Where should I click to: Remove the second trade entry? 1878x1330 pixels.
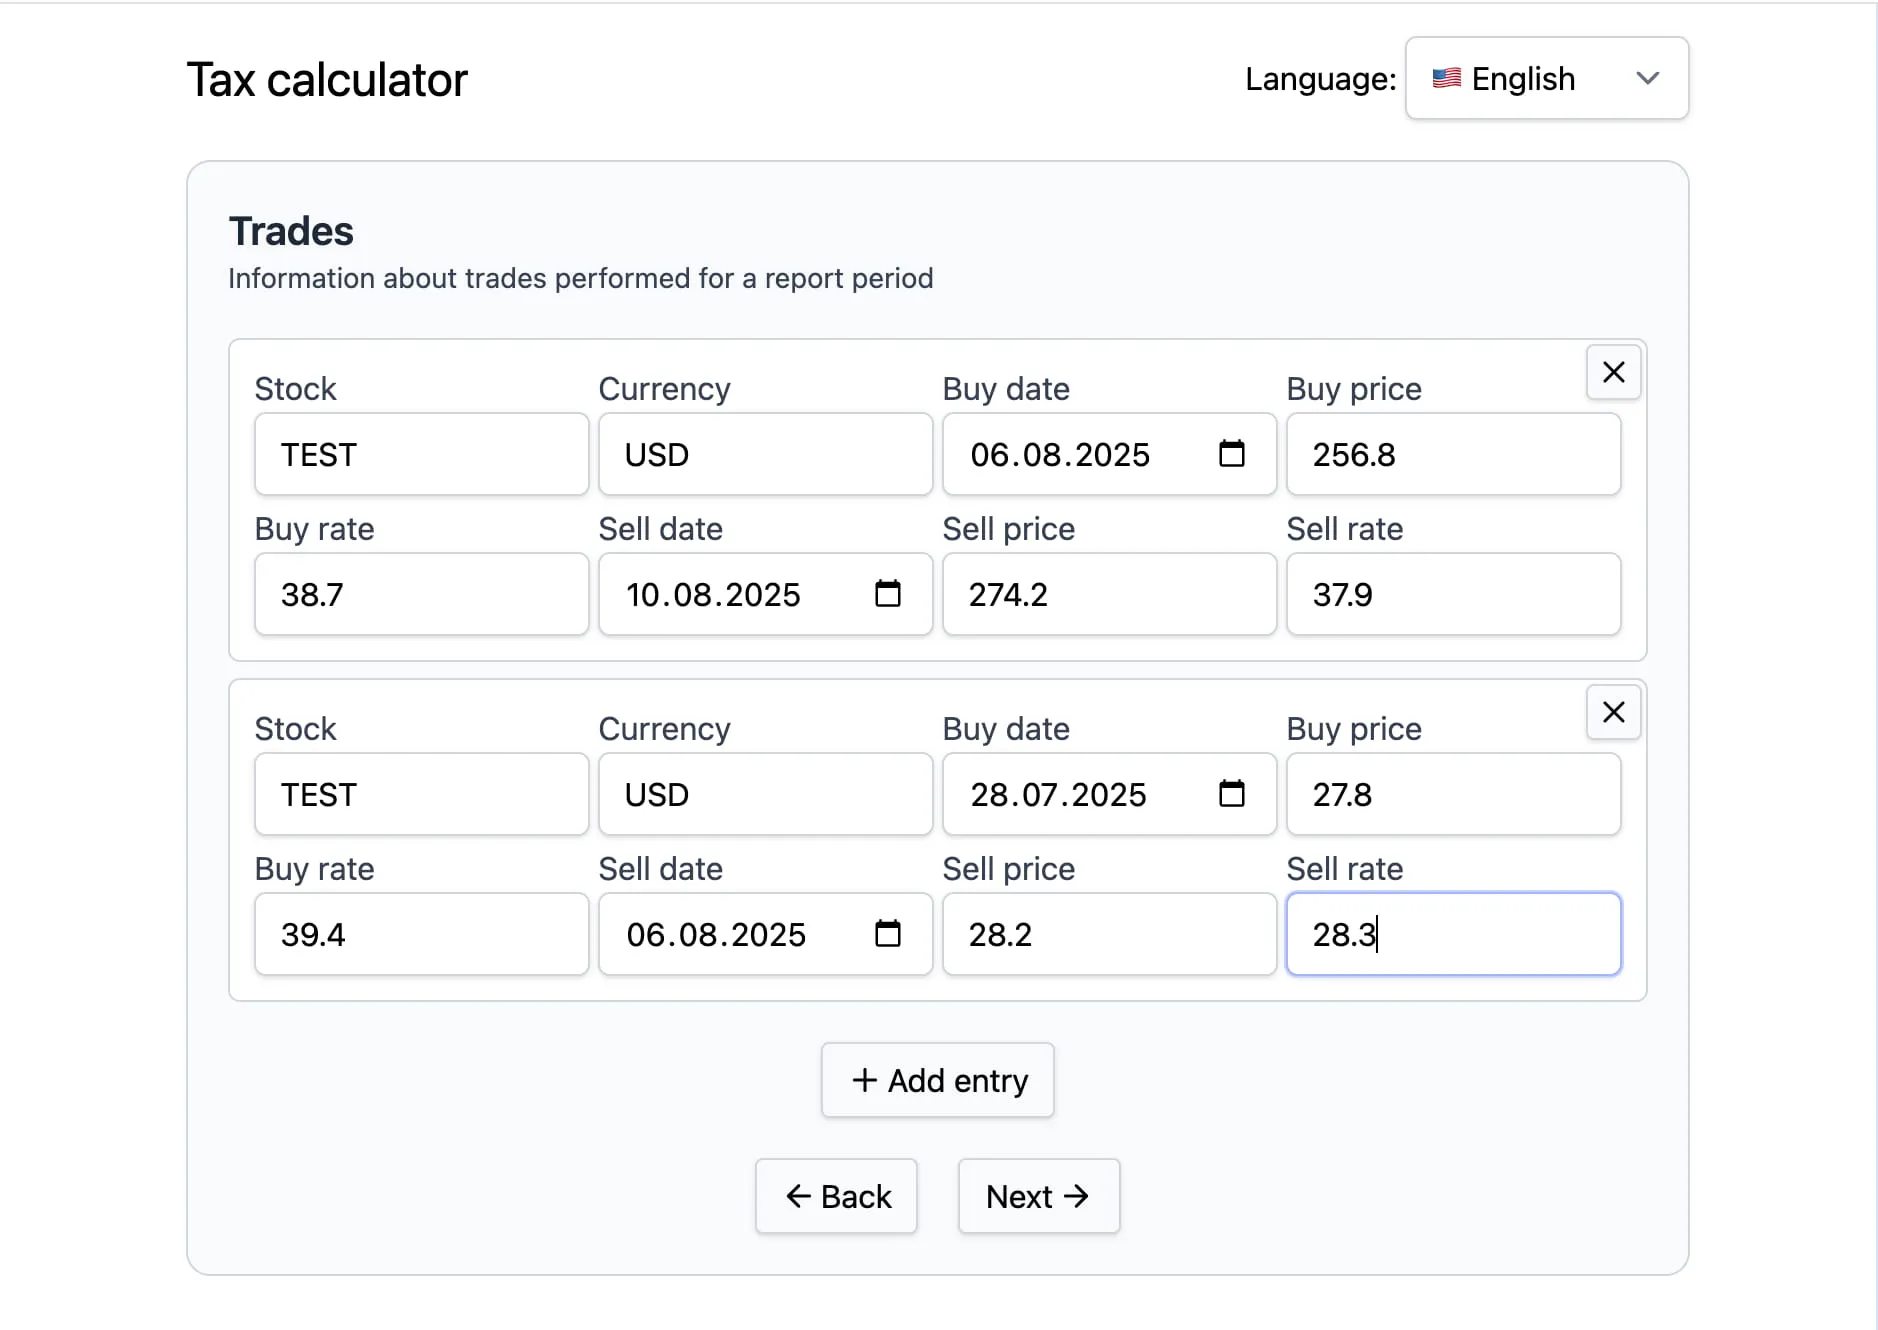1612,712
